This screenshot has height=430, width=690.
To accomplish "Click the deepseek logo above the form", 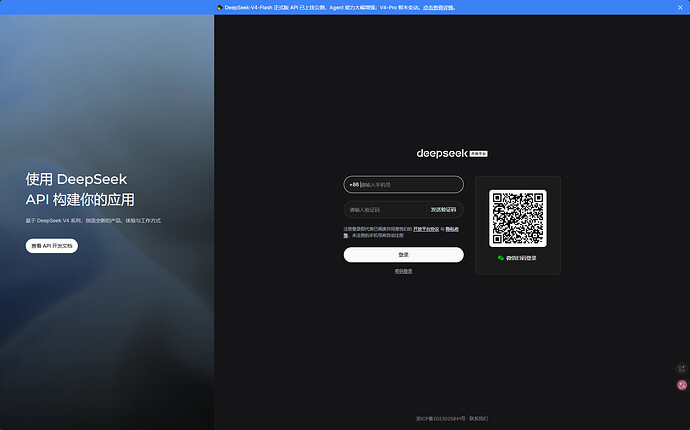I will tap(442, 153).
